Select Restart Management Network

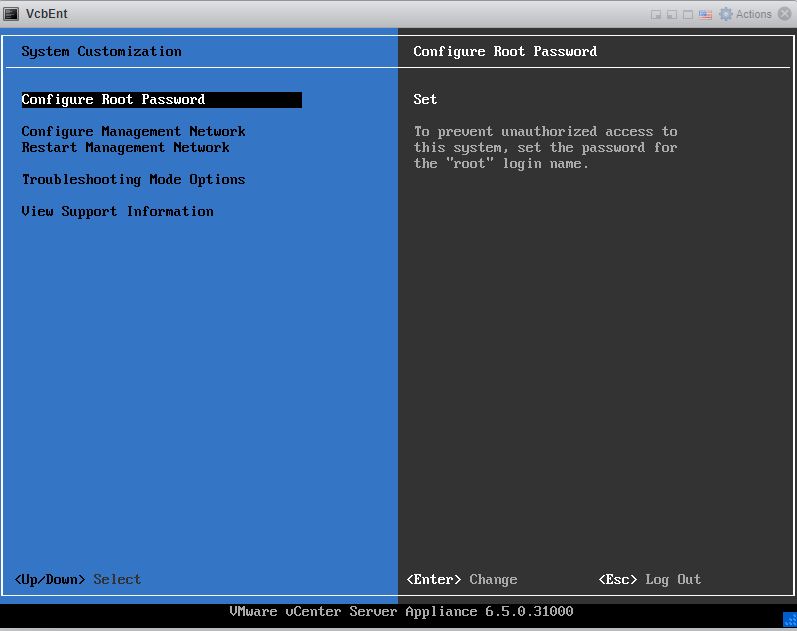tap(126, 147)
